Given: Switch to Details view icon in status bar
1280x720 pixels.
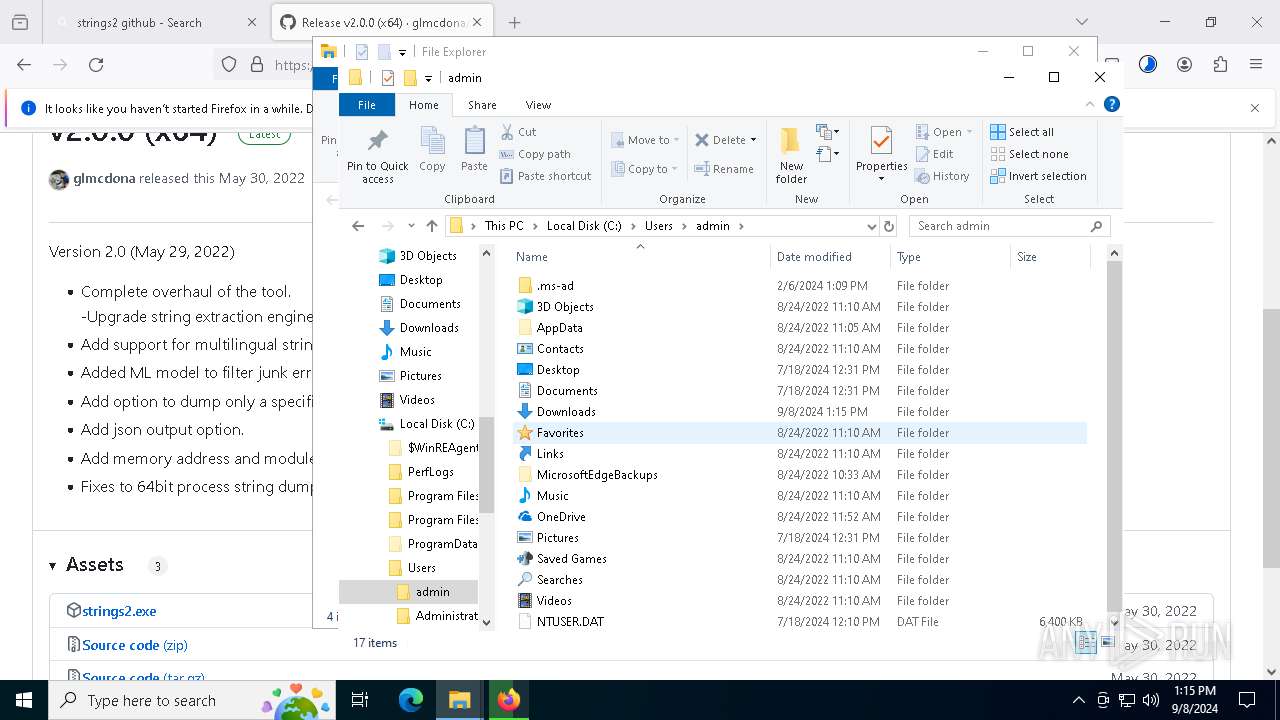Looking at the screenshot, I should coord(1086,643).
